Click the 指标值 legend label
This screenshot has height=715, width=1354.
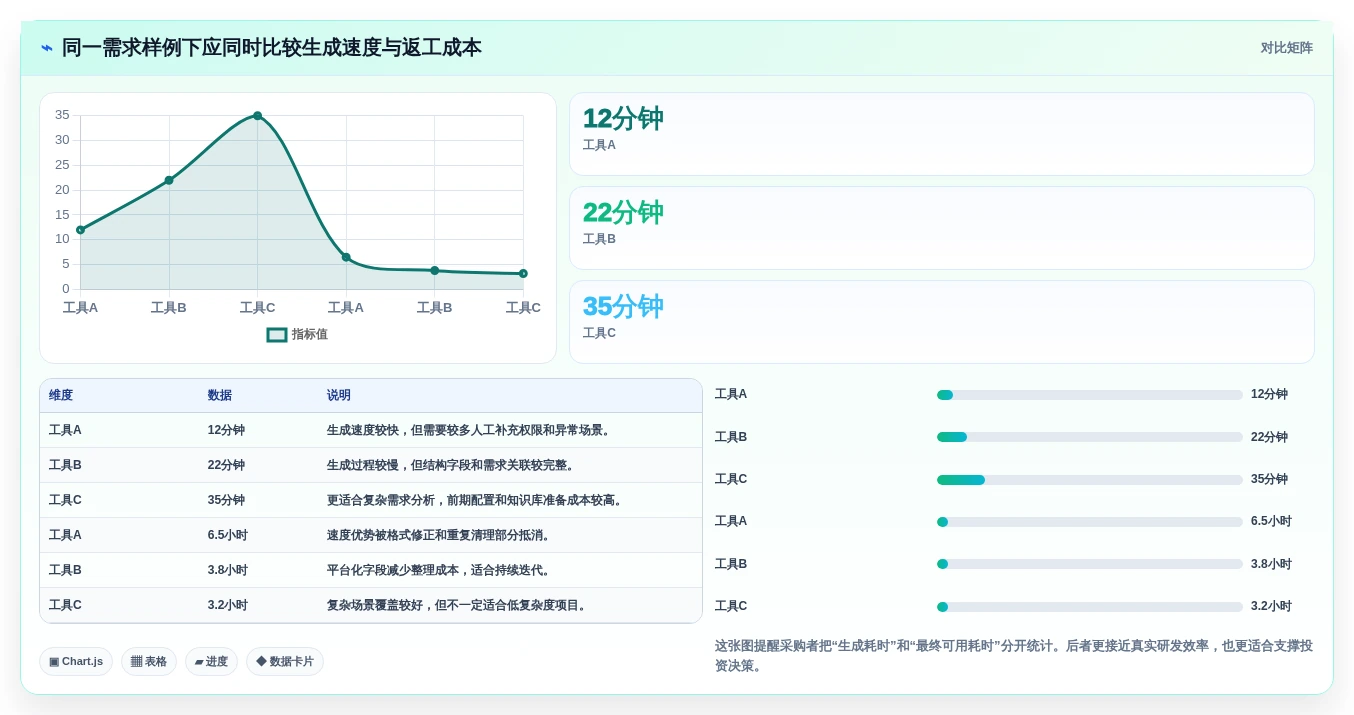310,335
